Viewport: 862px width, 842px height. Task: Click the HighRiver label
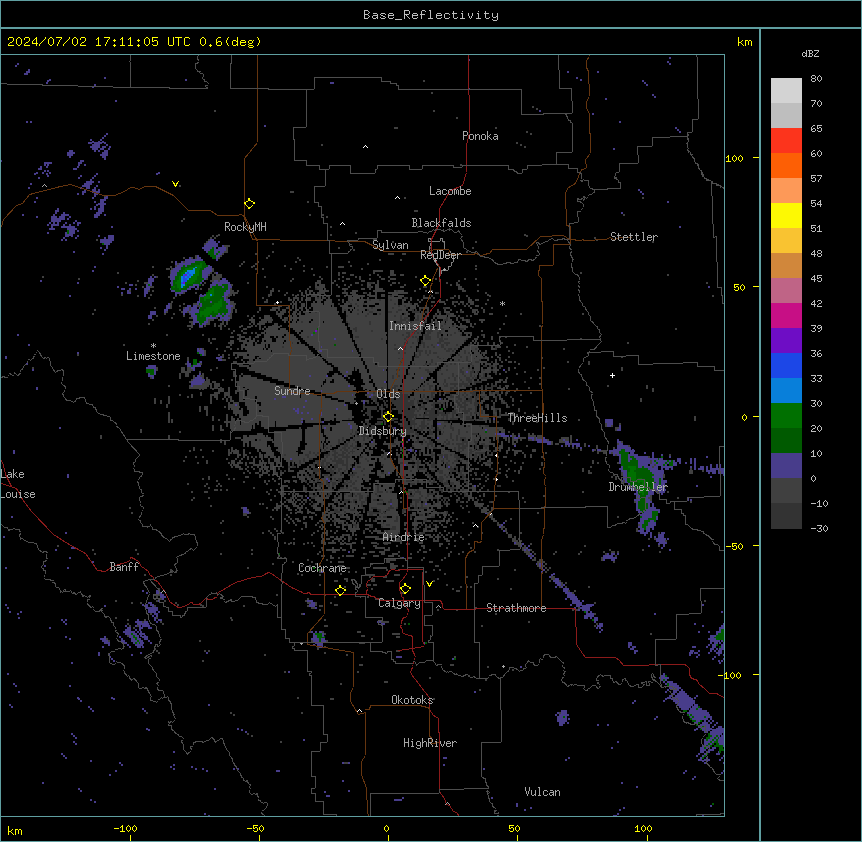430,743
